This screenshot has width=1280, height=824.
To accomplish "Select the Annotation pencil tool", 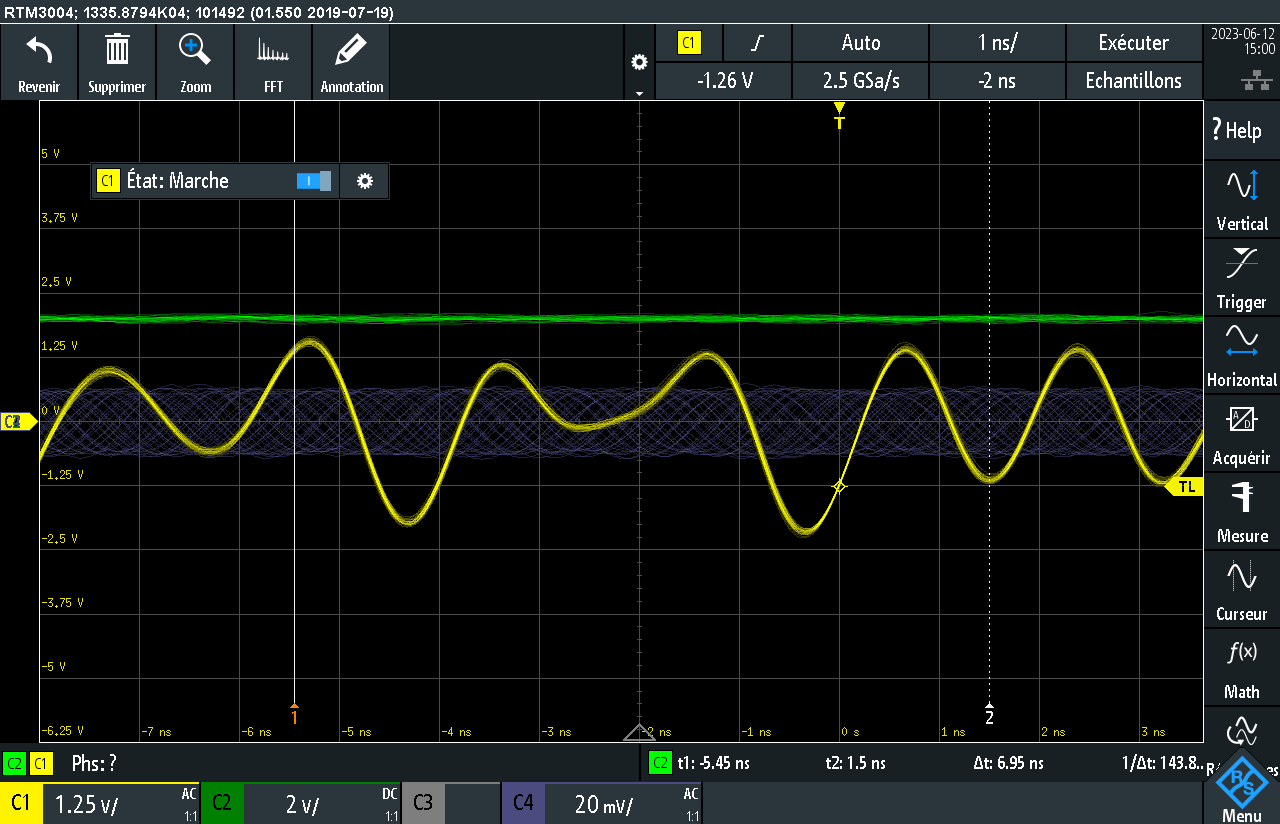I will 351,50.
